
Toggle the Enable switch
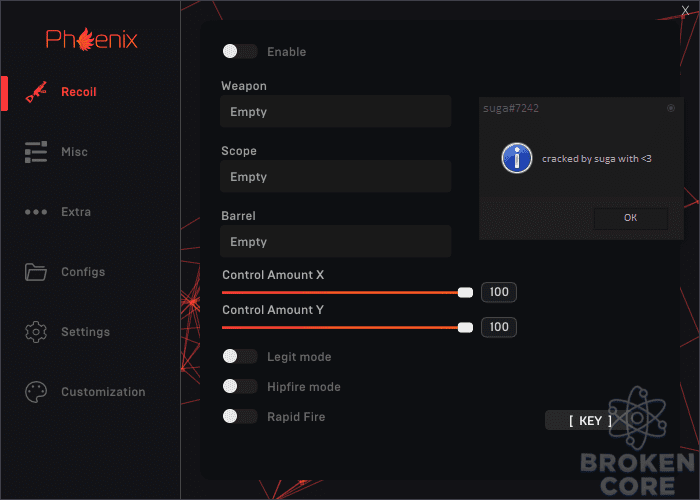tap(240, 51)
